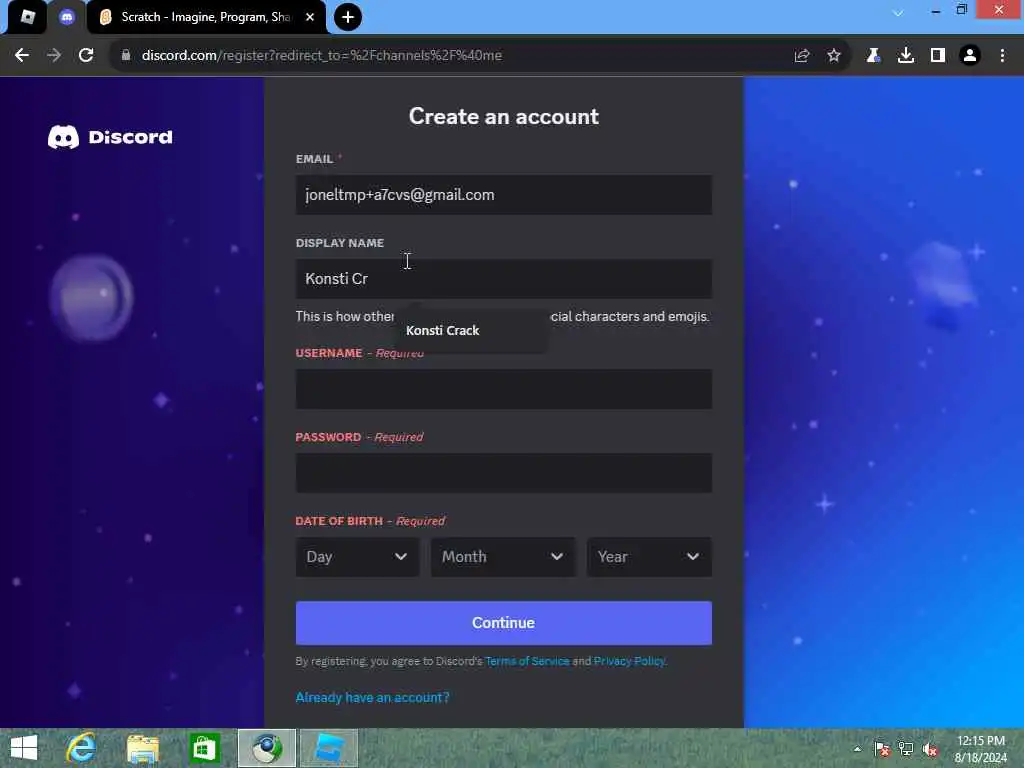
Task: Click the active browser icon in taskbar
Action: click(x=266, y=748)
